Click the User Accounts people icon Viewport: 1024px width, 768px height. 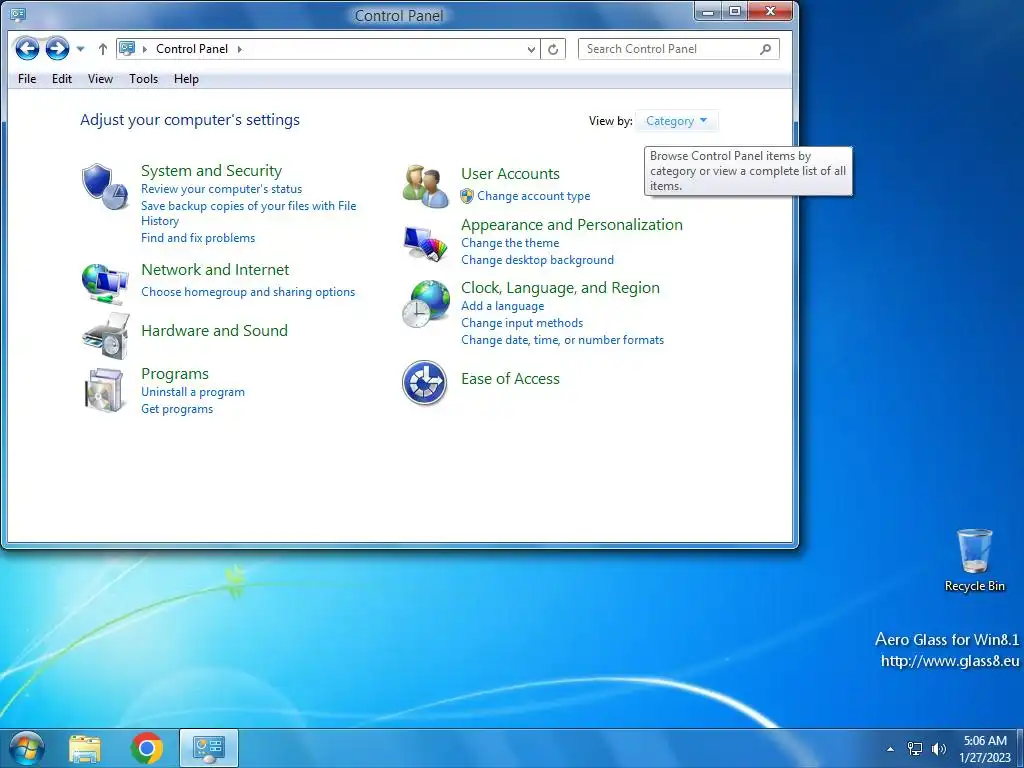point(425,186)
